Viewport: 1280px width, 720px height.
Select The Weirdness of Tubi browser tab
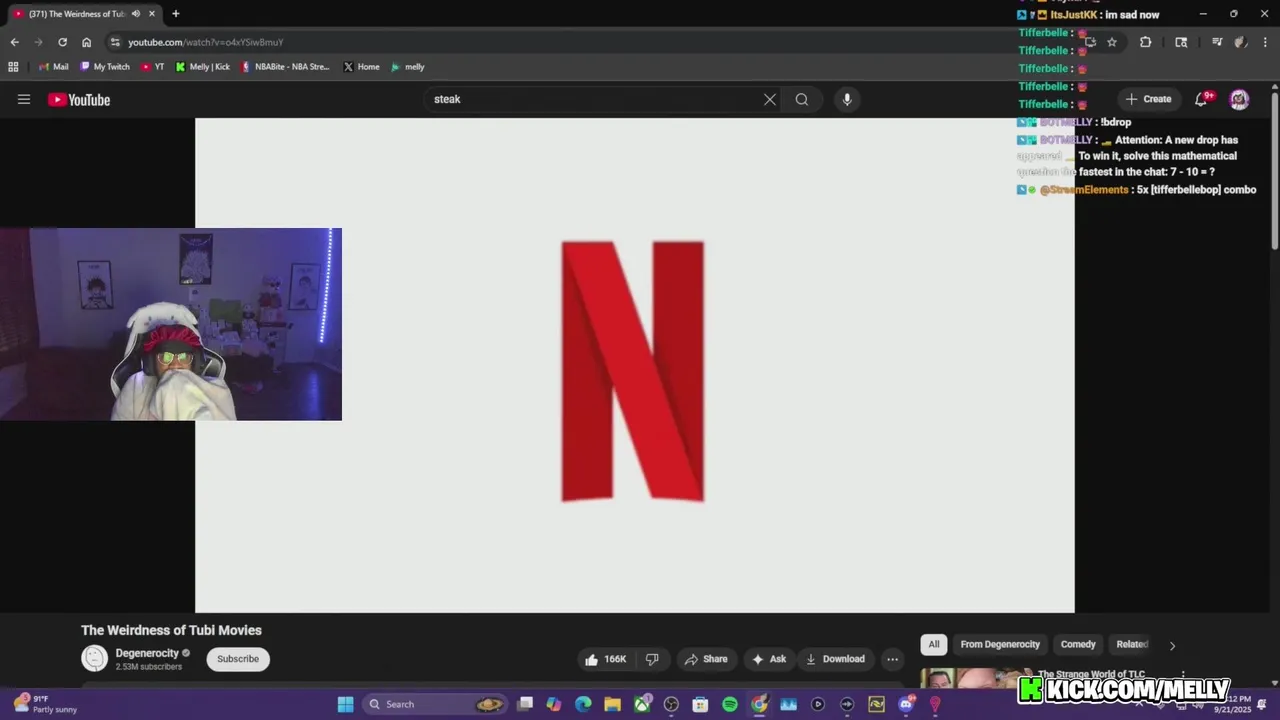point(84,14)
